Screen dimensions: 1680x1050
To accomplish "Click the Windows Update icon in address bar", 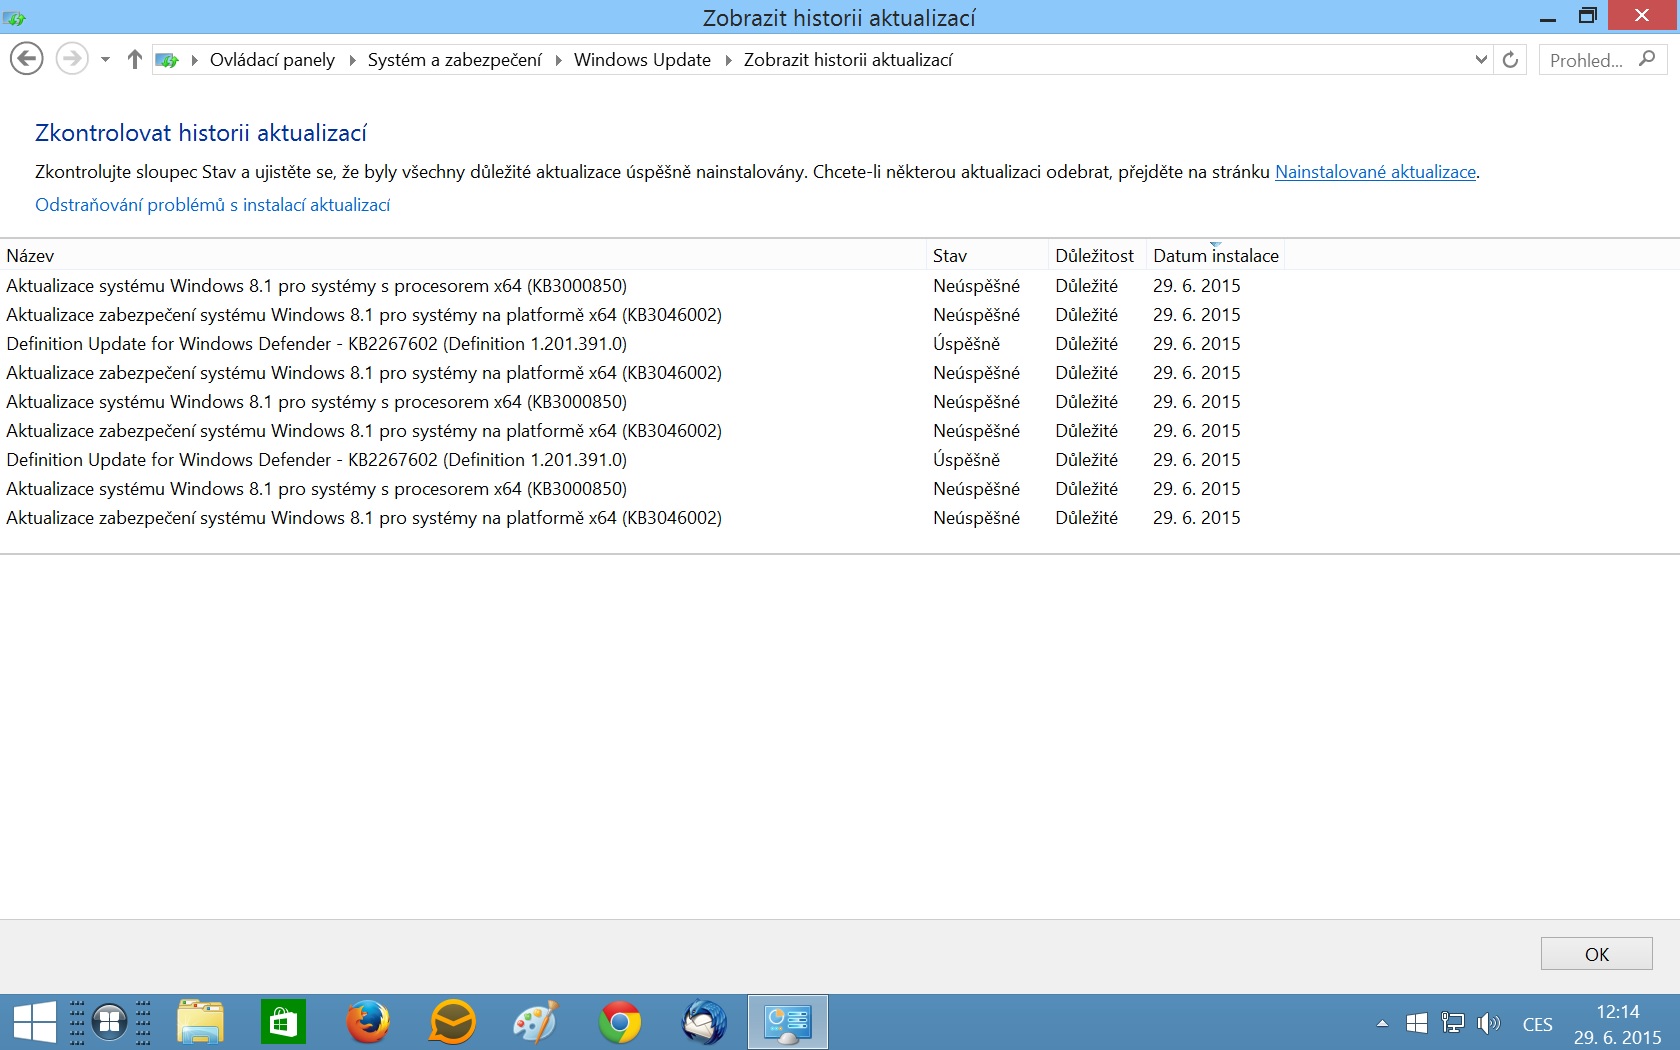I will click(167, 60).
